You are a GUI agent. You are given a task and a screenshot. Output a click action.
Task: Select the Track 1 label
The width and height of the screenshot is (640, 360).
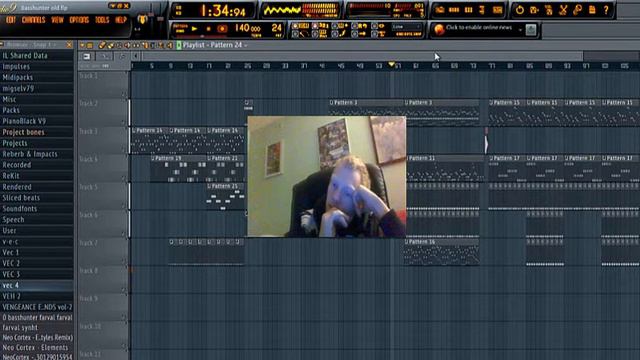[89, 76]
